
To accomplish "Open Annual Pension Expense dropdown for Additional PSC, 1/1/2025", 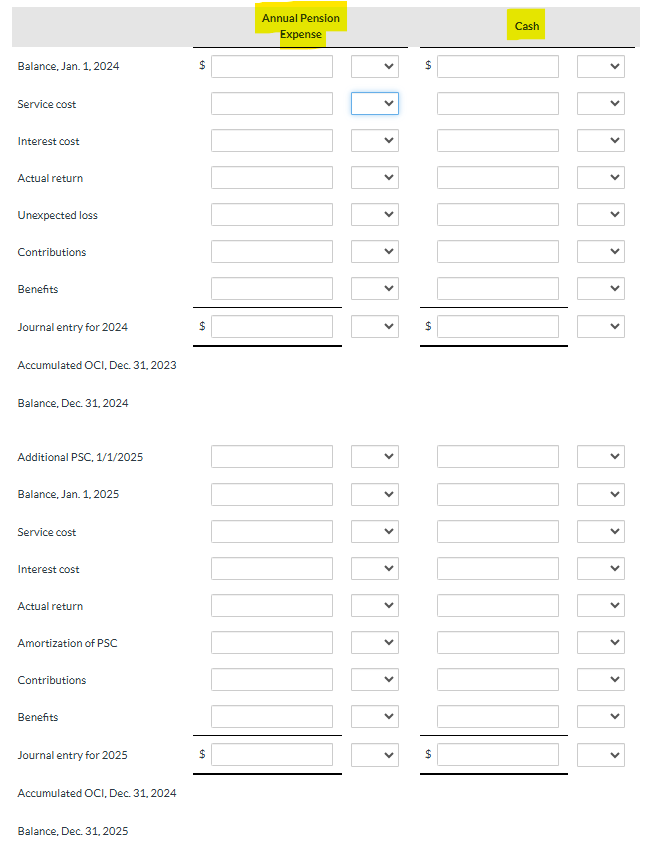I will pos(375,456).
